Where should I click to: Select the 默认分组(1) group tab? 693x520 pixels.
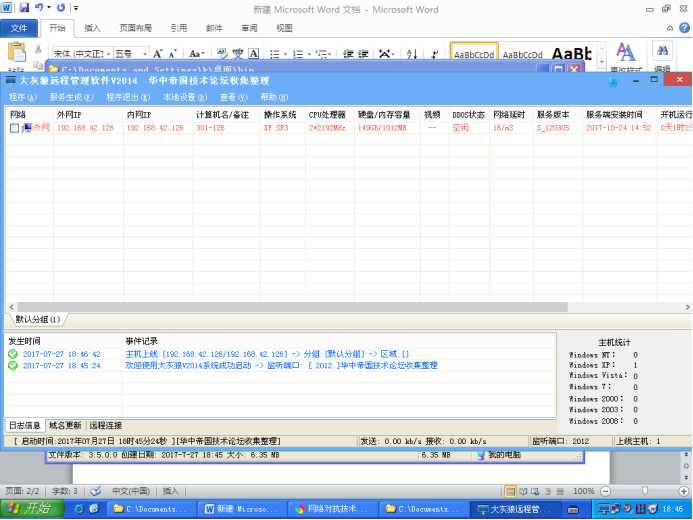[38, 319]
